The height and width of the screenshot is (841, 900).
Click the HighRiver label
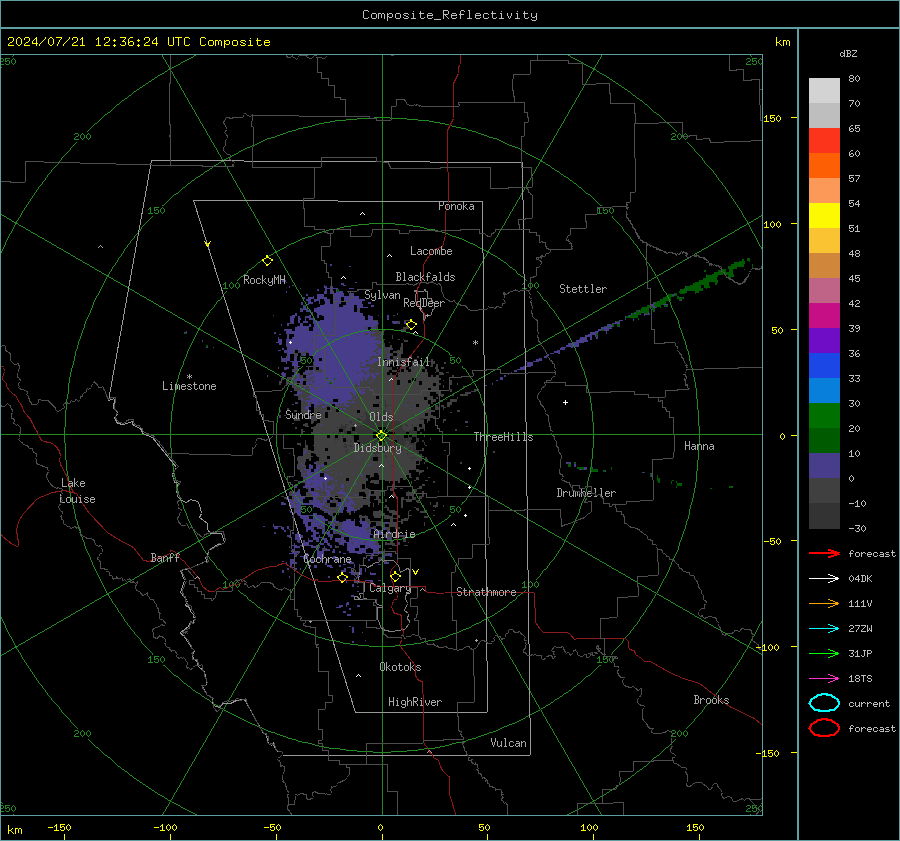click(x=415, y=702)
